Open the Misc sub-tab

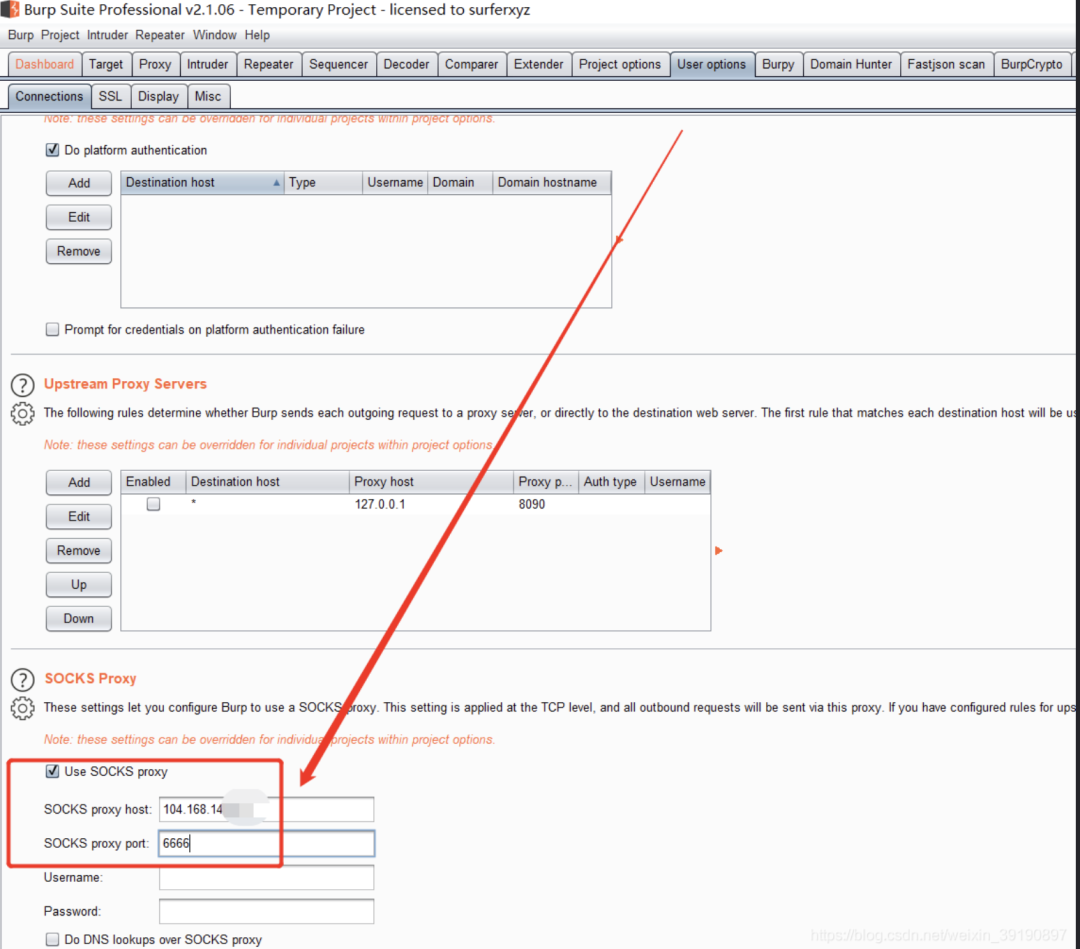pos(208,96)
